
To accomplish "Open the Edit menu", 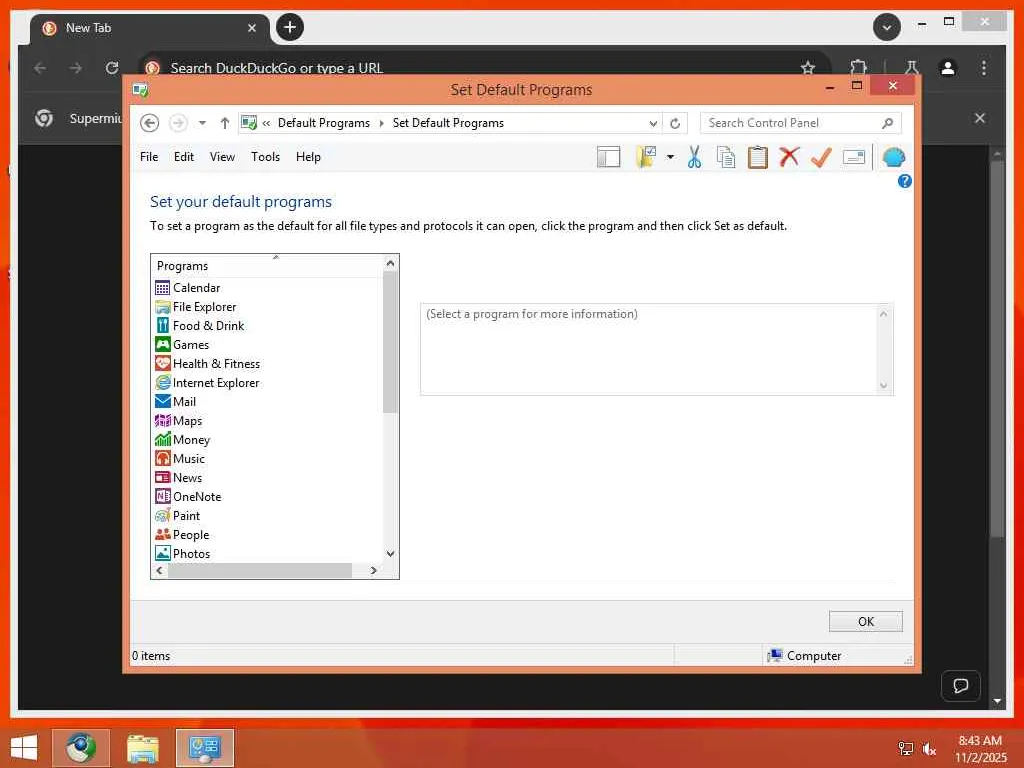I will (184, 157).
